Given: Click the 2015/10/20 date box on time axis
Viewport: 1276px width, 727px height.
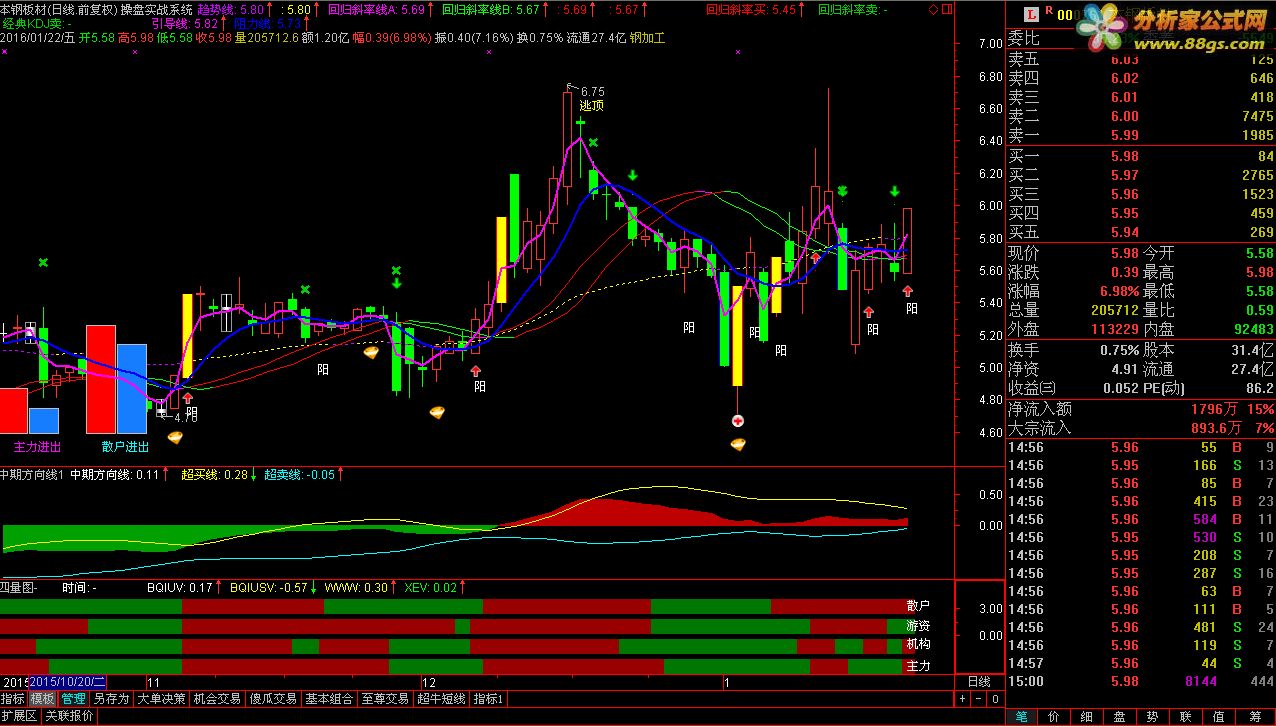Looking at the screenshot, I should pyautogui.click(x=68, y=682).
